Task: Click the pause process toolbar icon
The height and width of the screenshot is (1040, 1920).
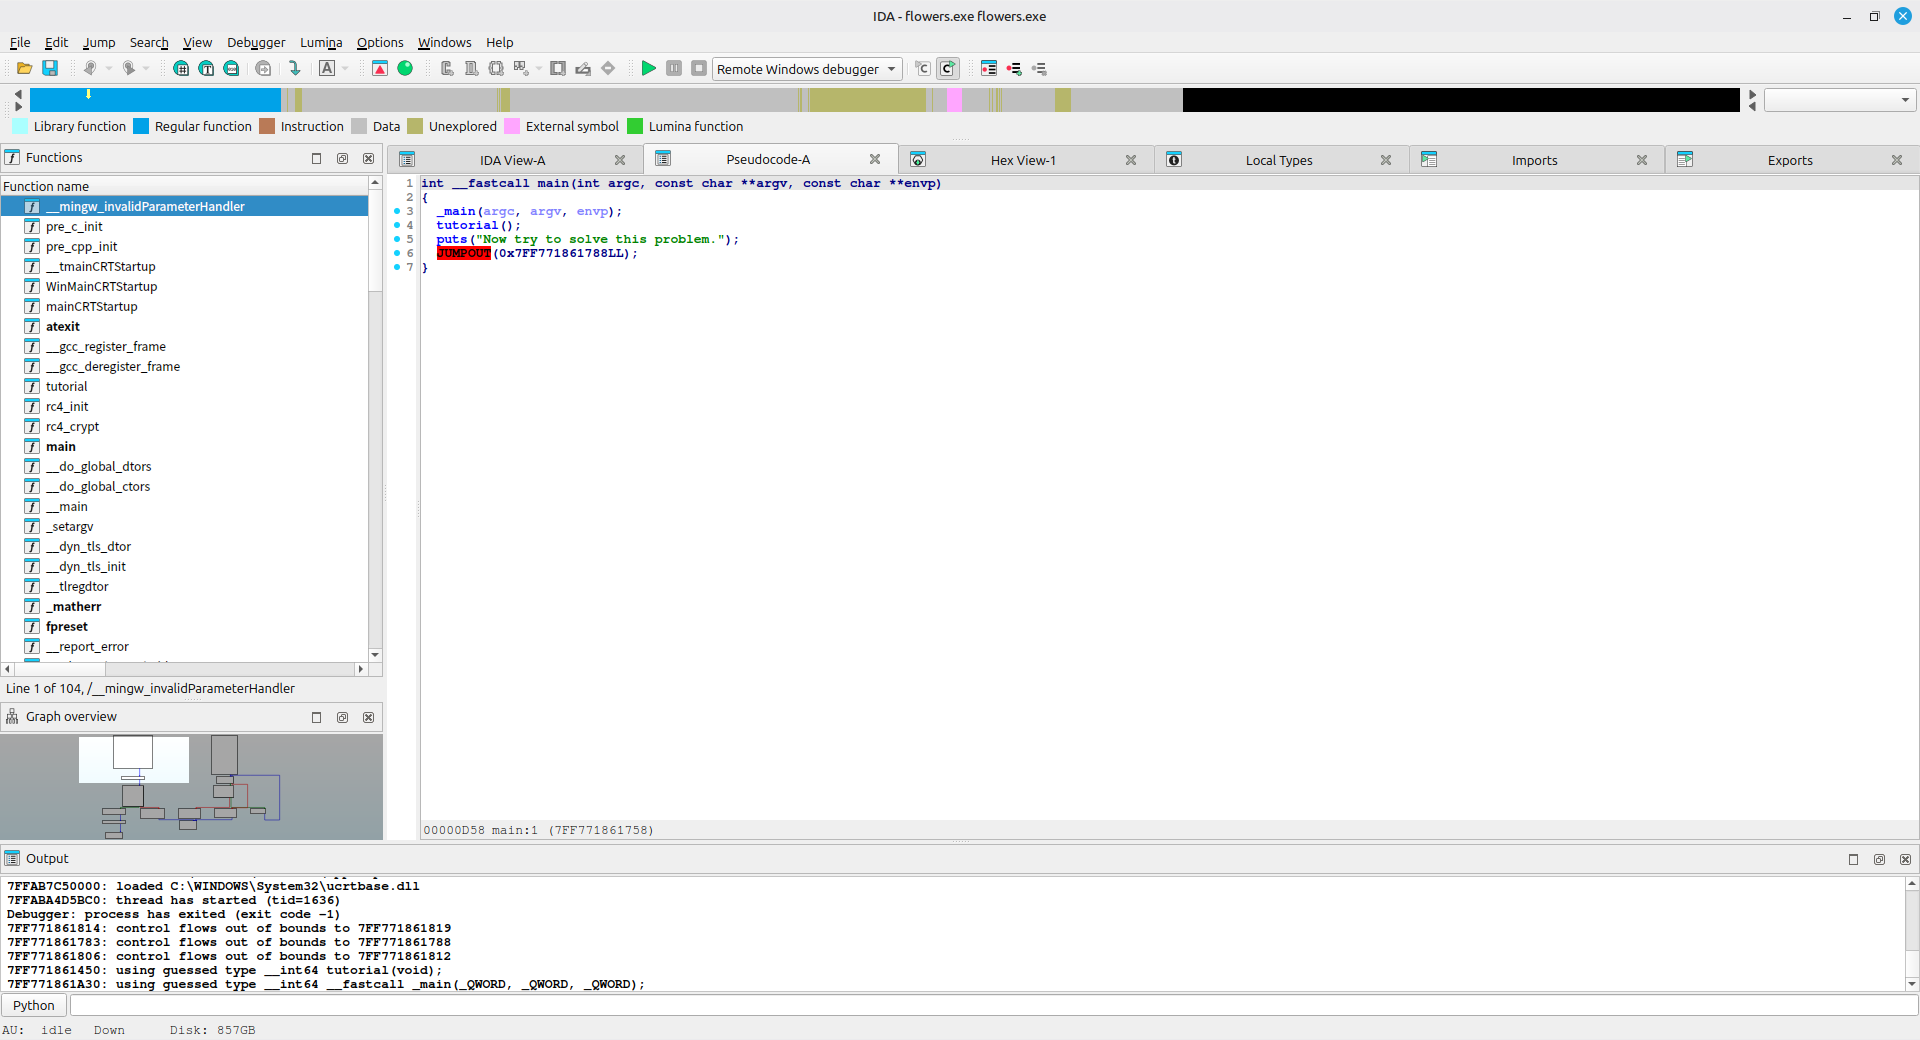Action: click(674, 69)
